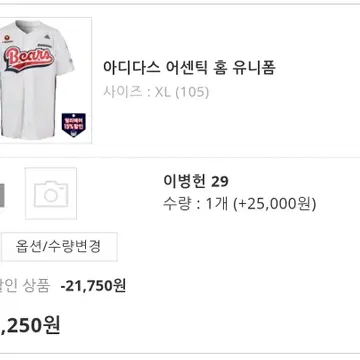Select the 이병헌 29 marking option name
360x360 pixels.
tap(196, 182)
